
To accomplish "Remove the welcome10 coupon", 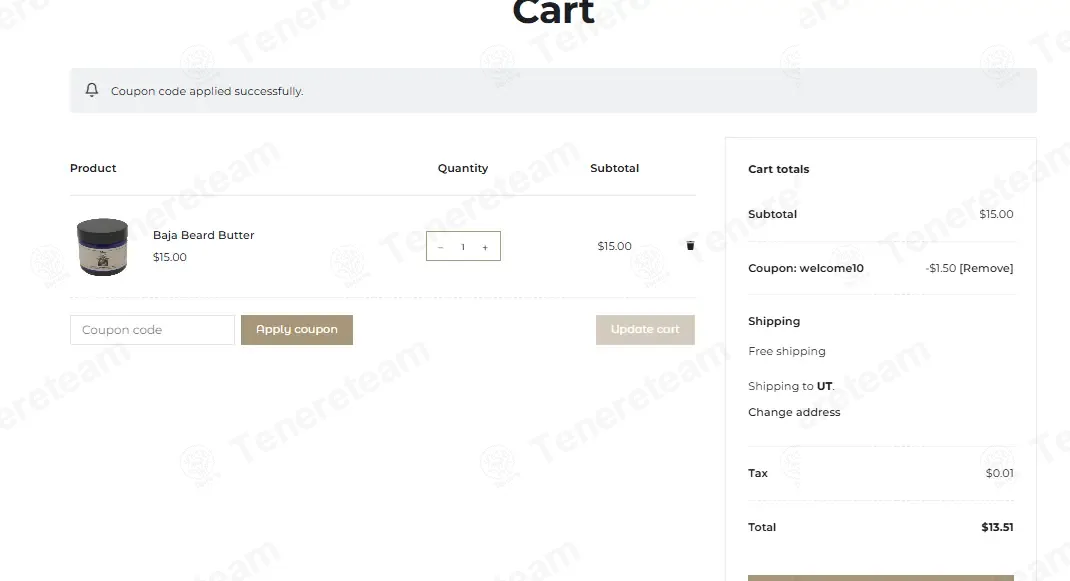I will (x=986, y=268).
